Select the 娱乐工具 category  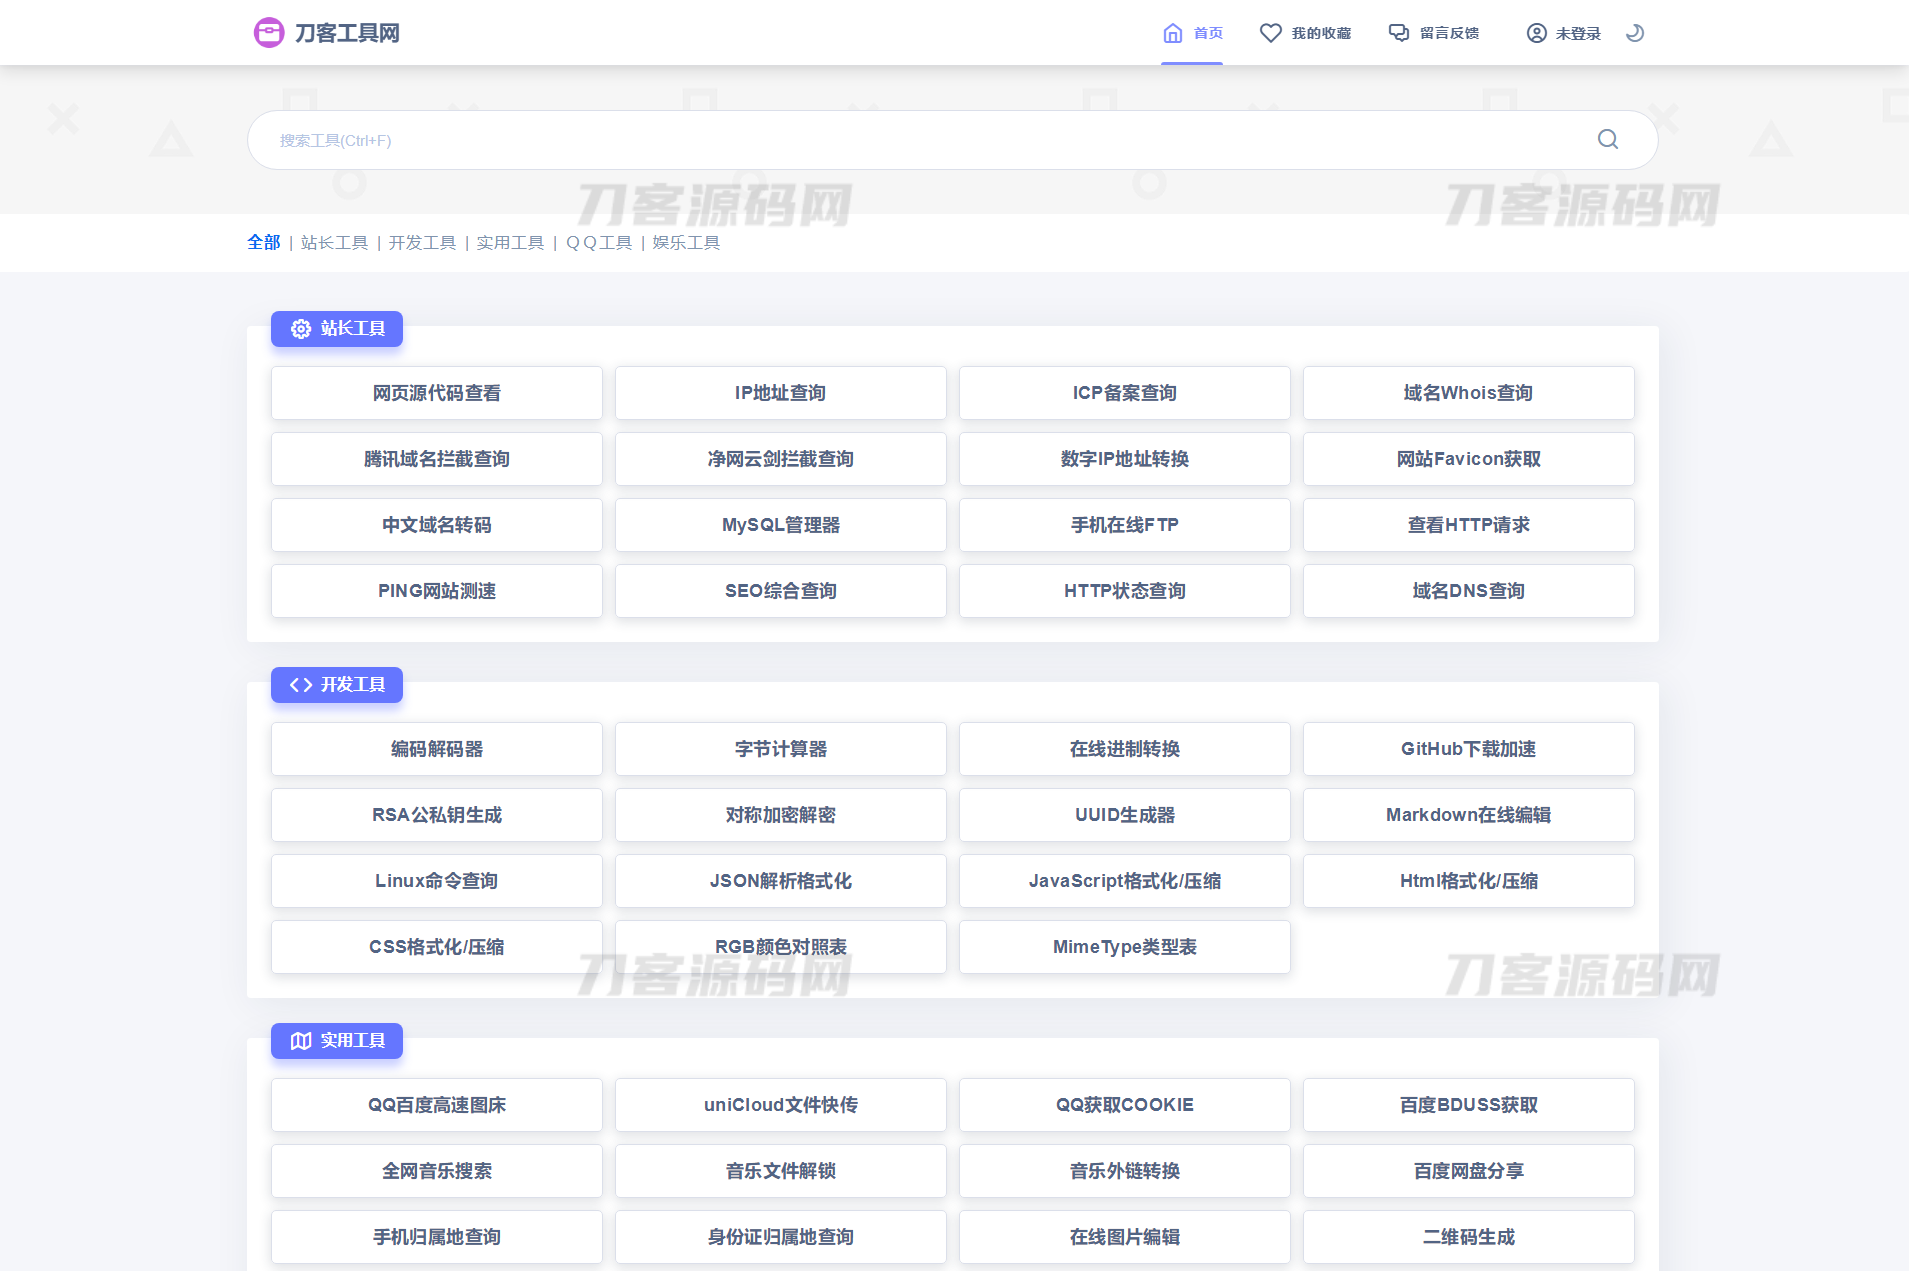686,242
